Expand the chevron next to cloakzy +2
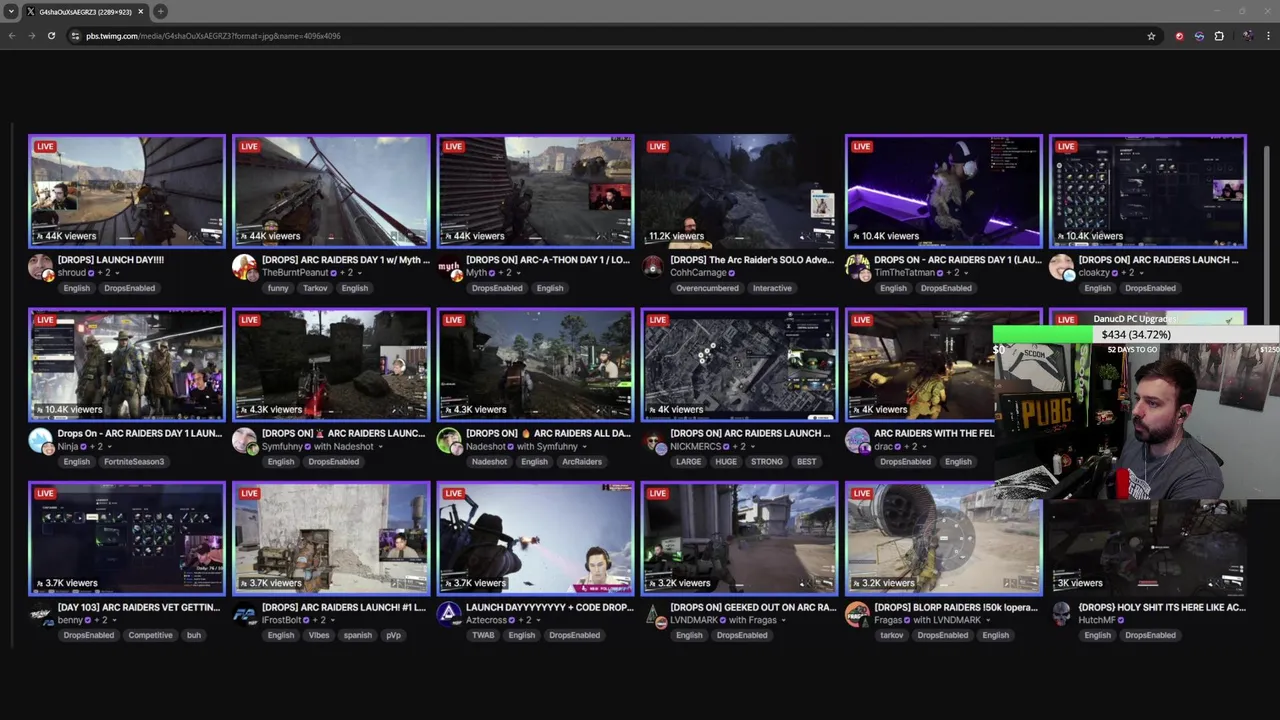This screenshot has height=720, width=1280. (x=1142, y=273)
